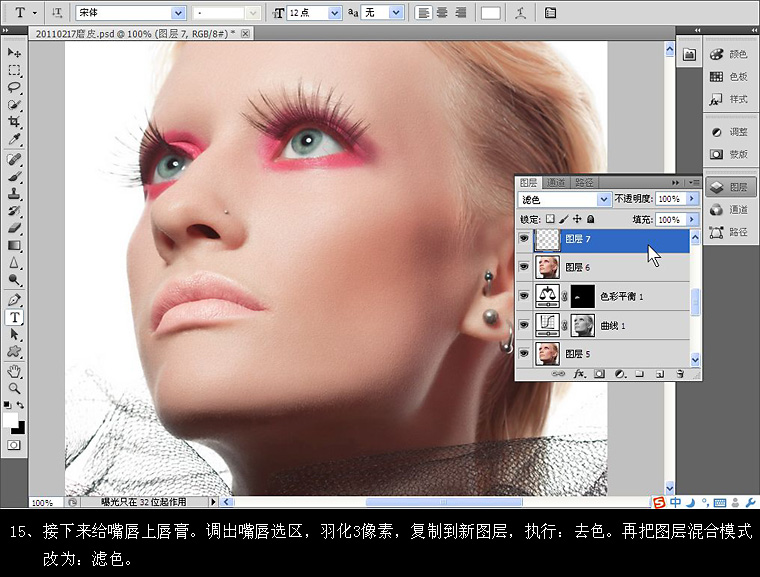Click the 色彩平衡 1 layer mask thumbnail
The width and height of the screenshot is (760, 577).
tap(583, 296)
